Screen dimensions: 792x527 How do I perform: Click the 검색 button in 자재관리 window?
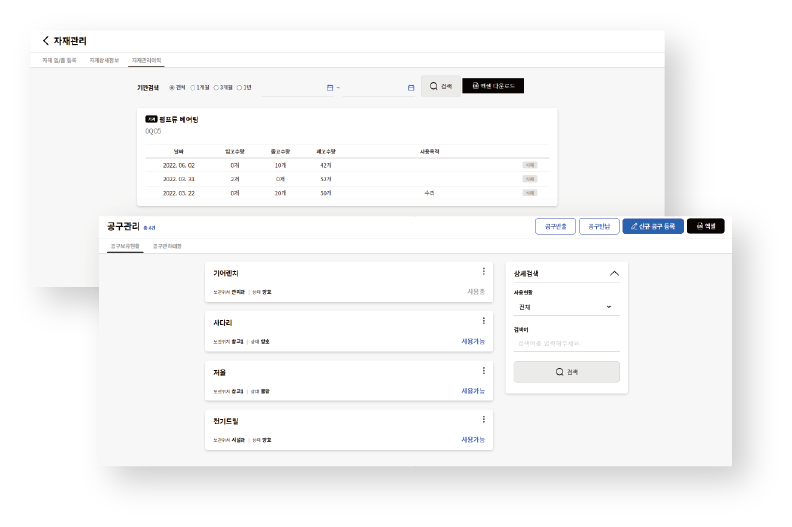tap(440, 86)
